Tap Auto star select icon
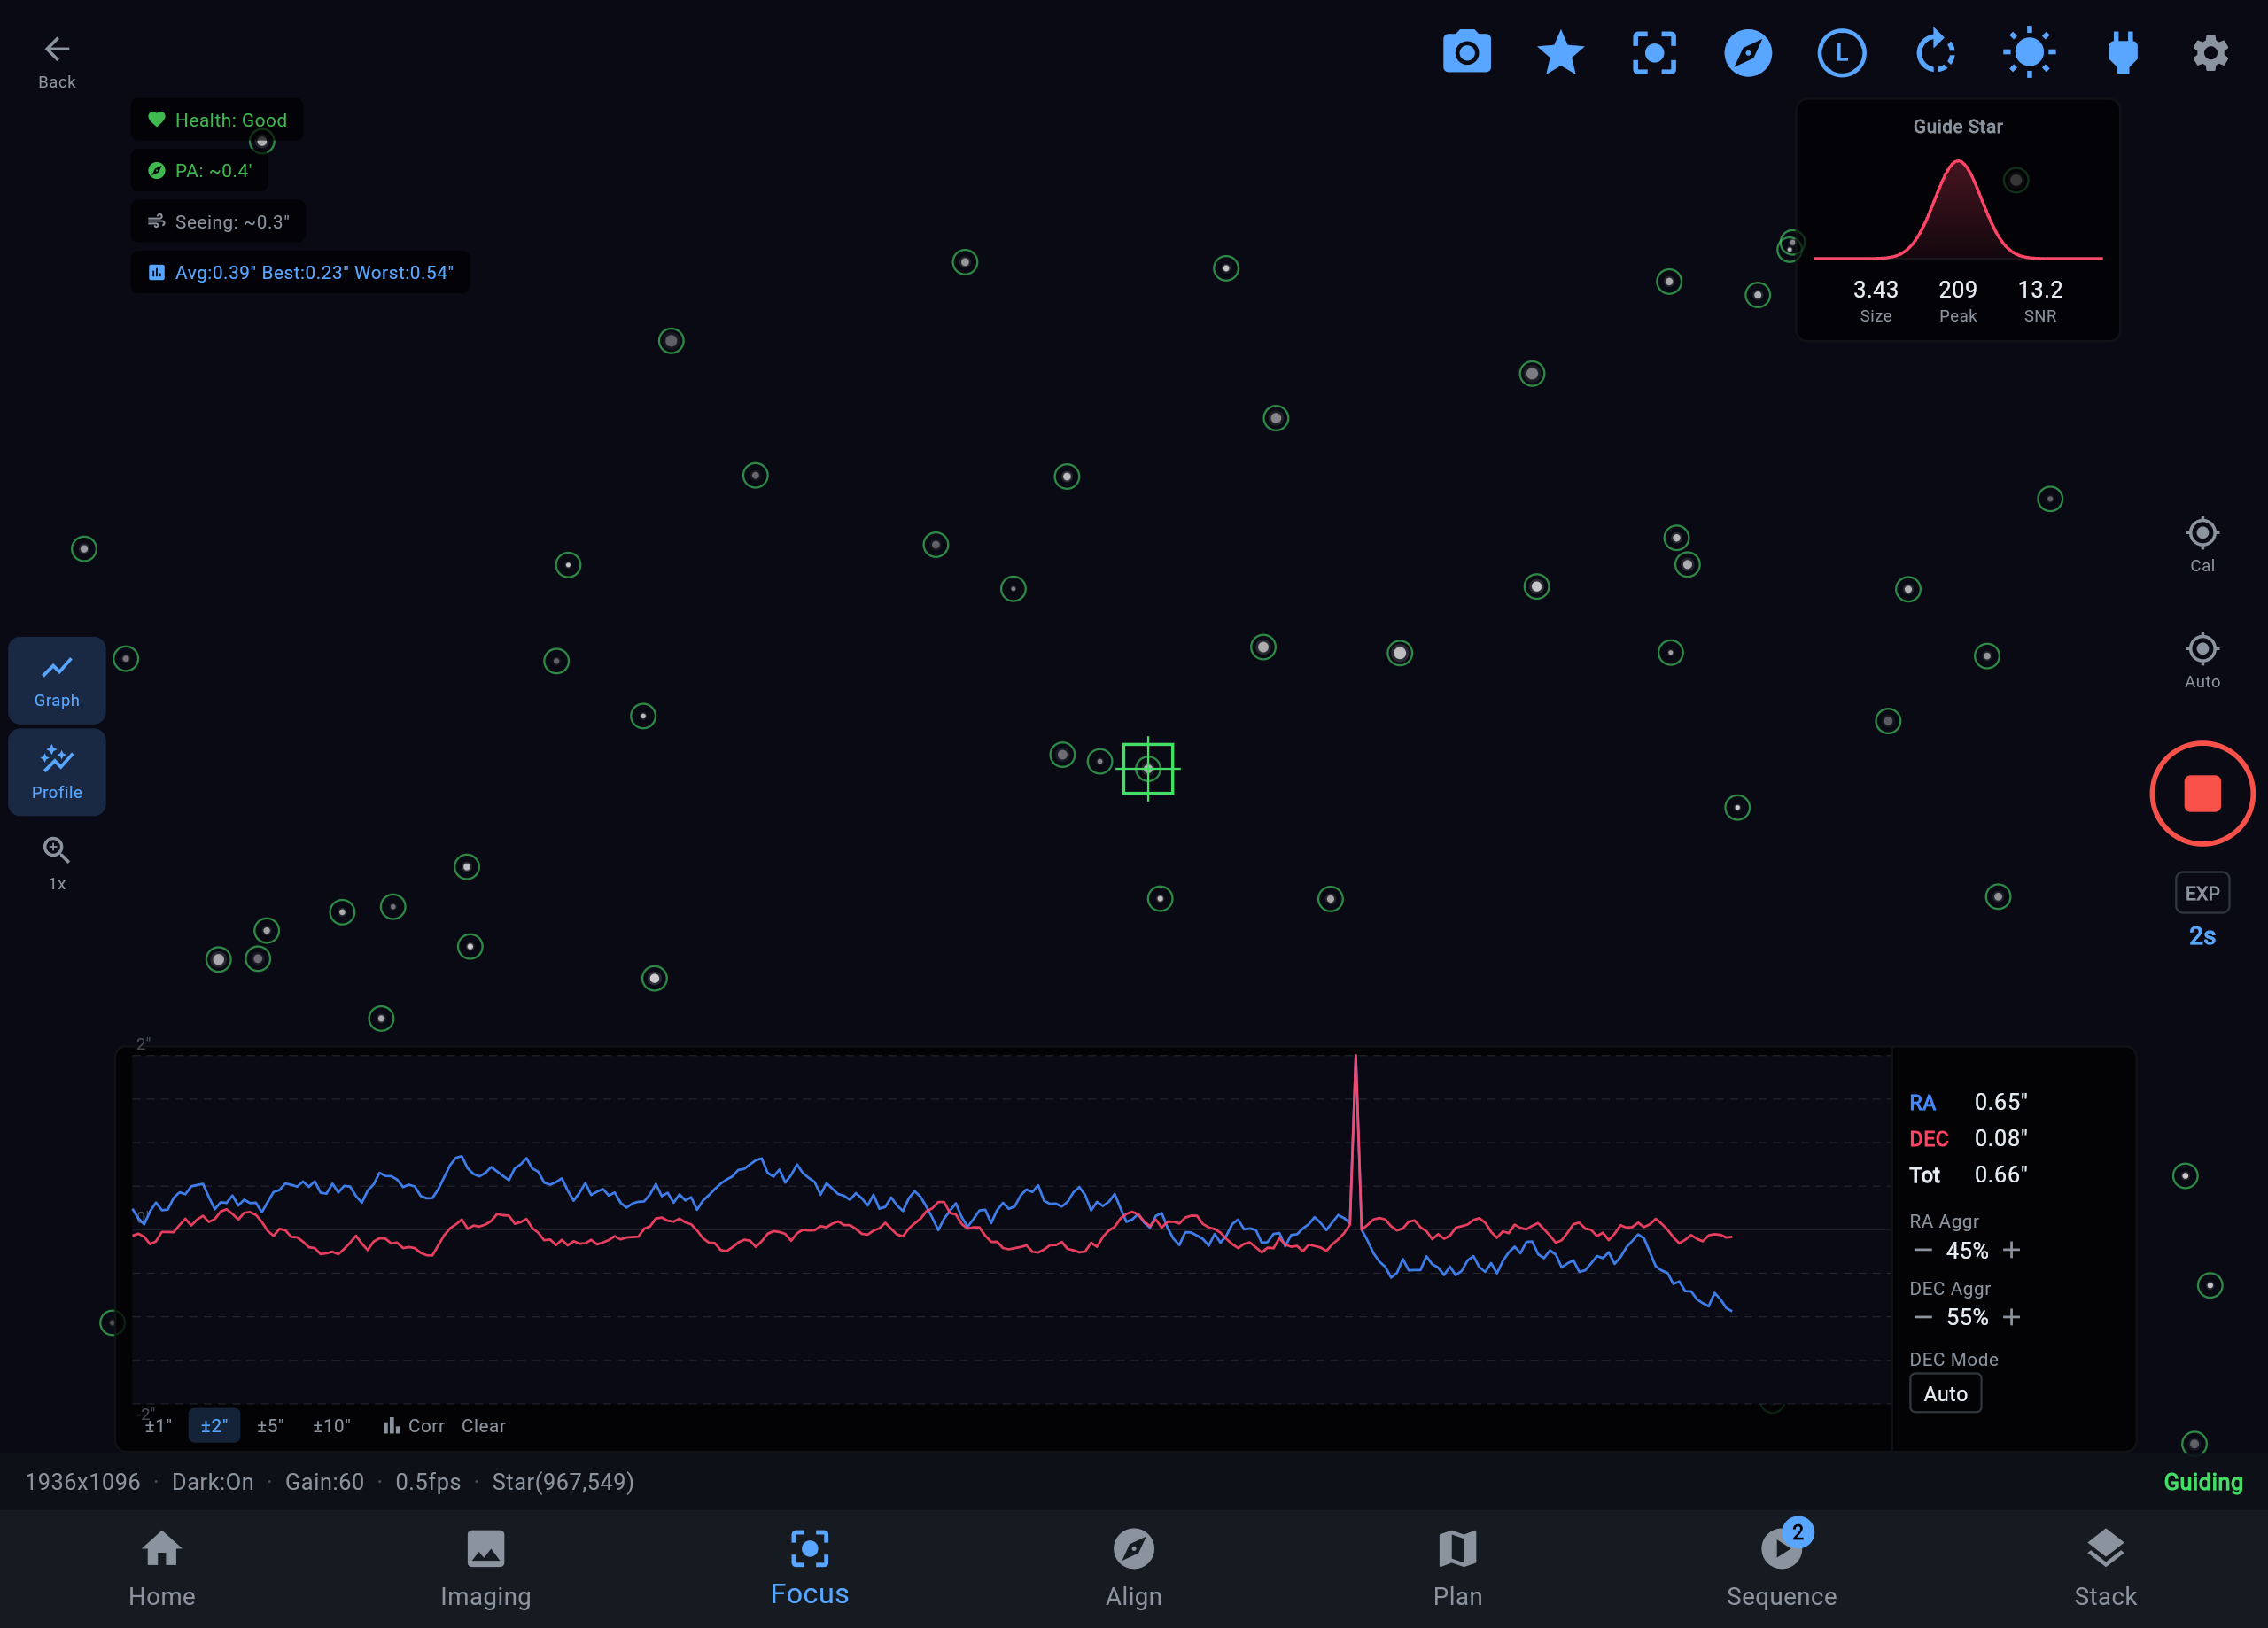Screen dimensions: 2268x1628 click(x=2202, y=661)
